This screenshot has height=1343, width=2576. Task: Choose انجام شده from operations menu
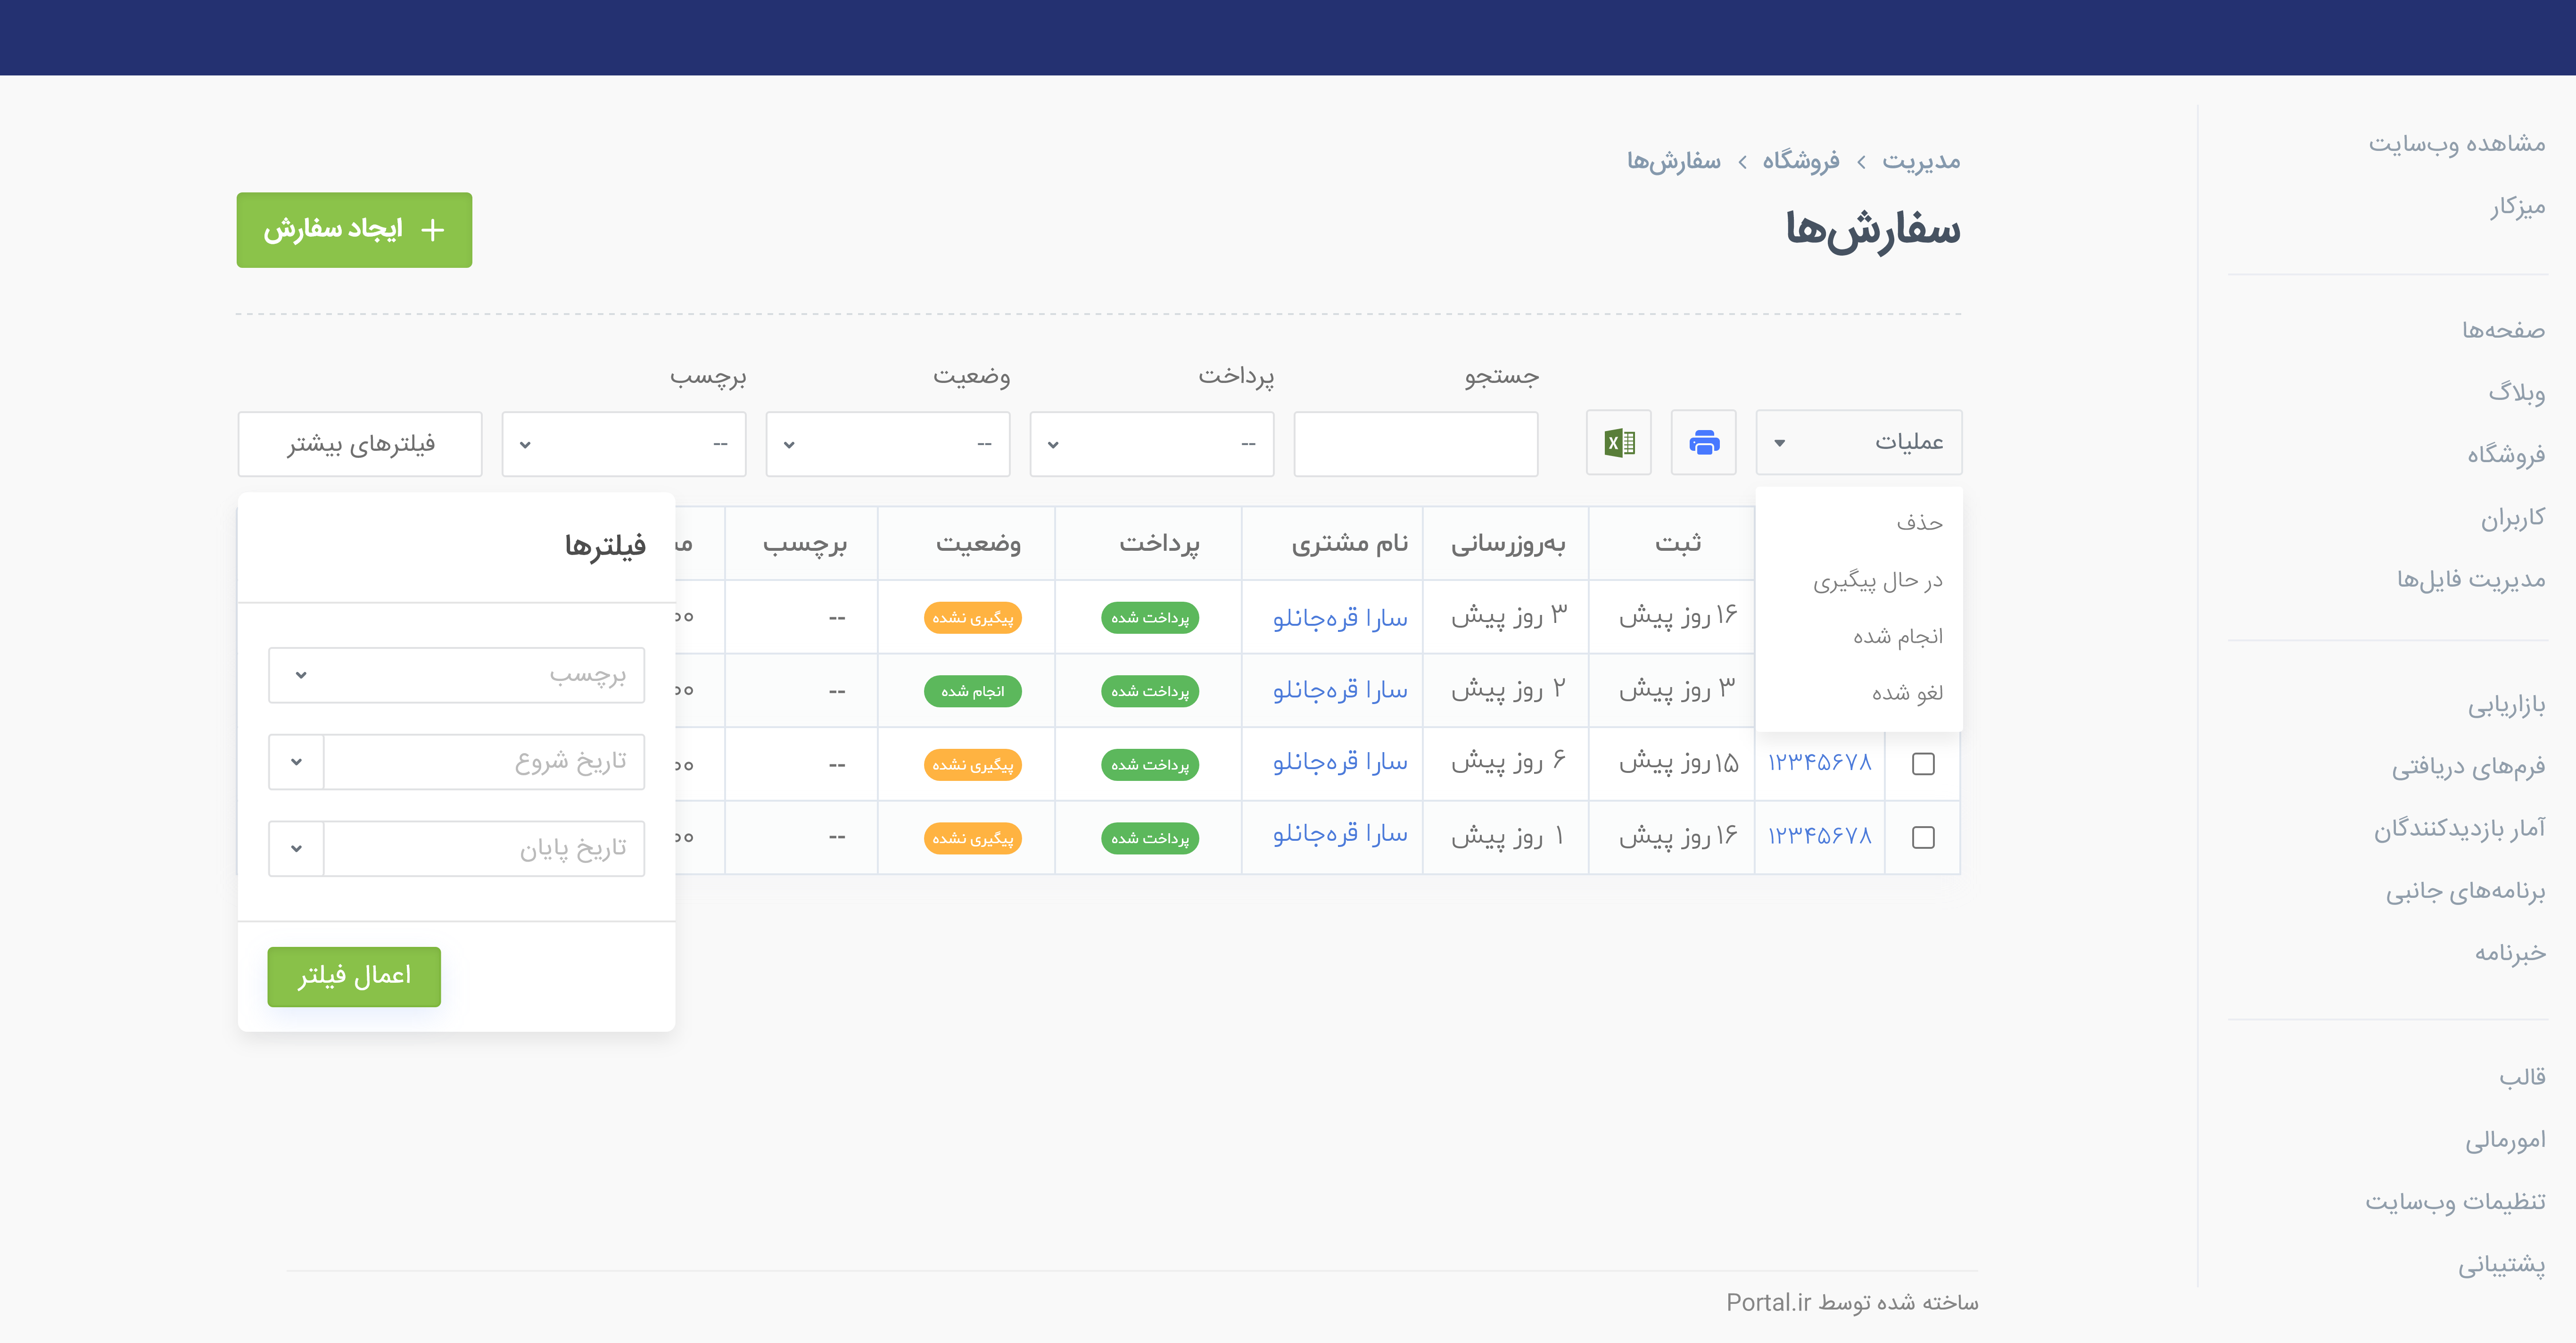(x=1897, y=636)
